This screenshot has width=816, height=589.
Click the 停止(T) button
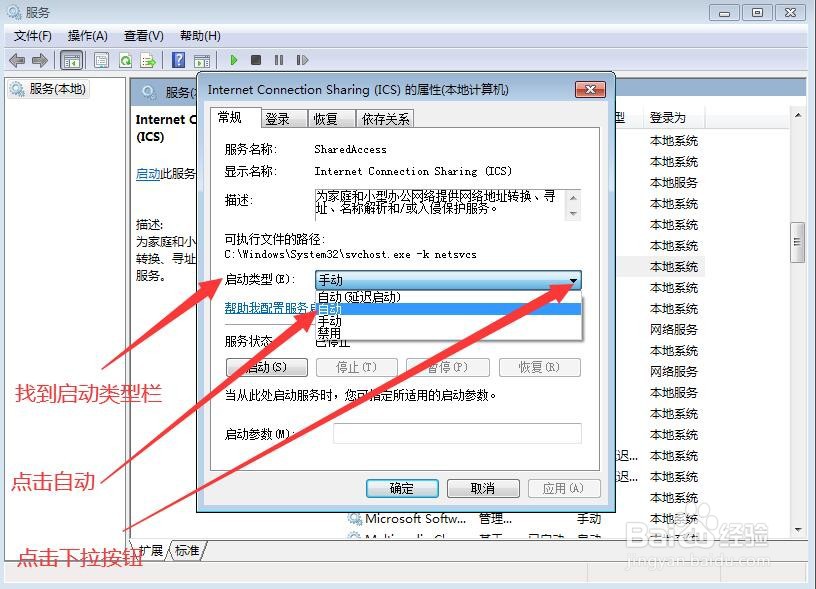(356, 367)
